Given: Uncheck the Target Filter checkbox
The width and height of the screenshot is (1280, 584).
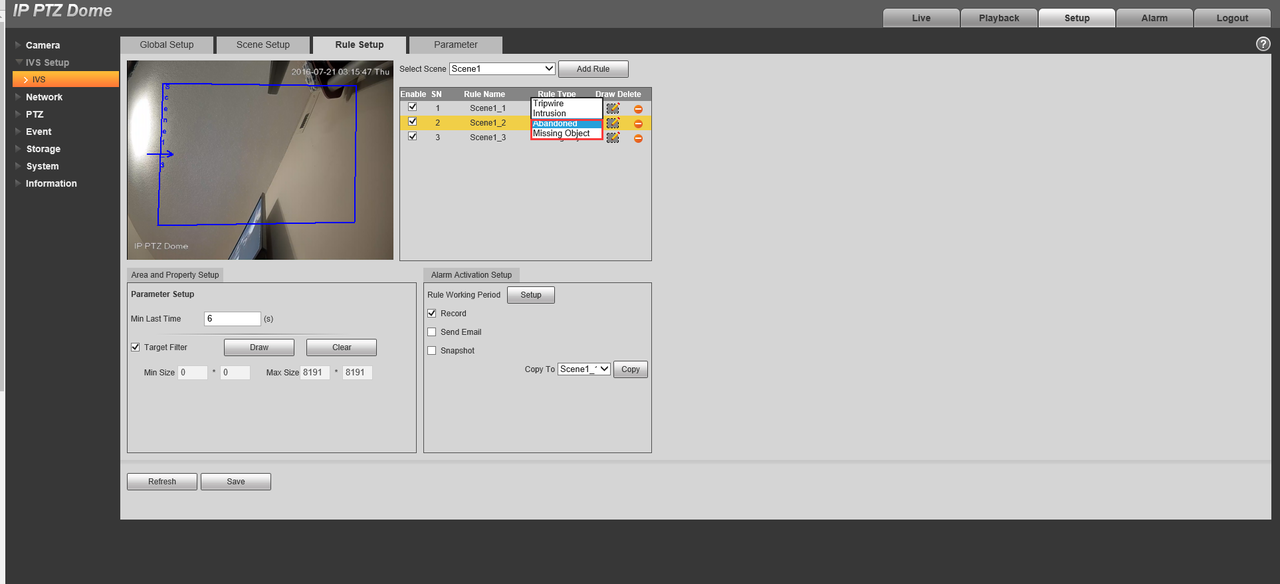Looking at the screenshot, I should point(135,347).
